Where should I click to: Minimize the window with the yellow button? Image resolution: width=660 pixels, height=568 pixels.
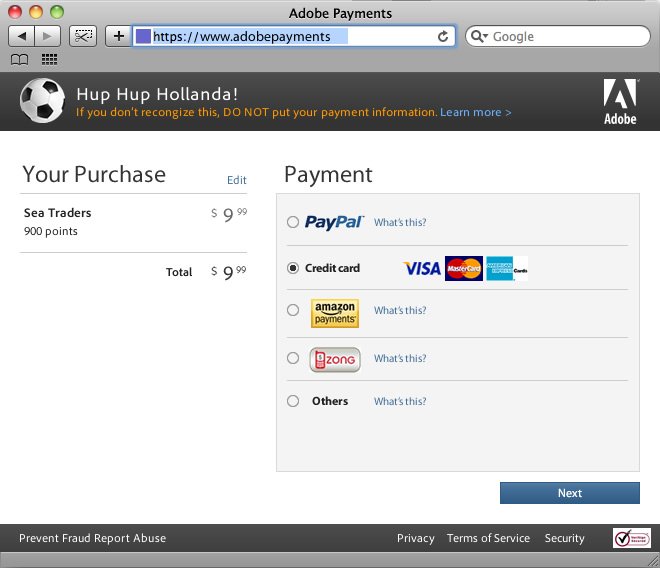click(36, 12)
